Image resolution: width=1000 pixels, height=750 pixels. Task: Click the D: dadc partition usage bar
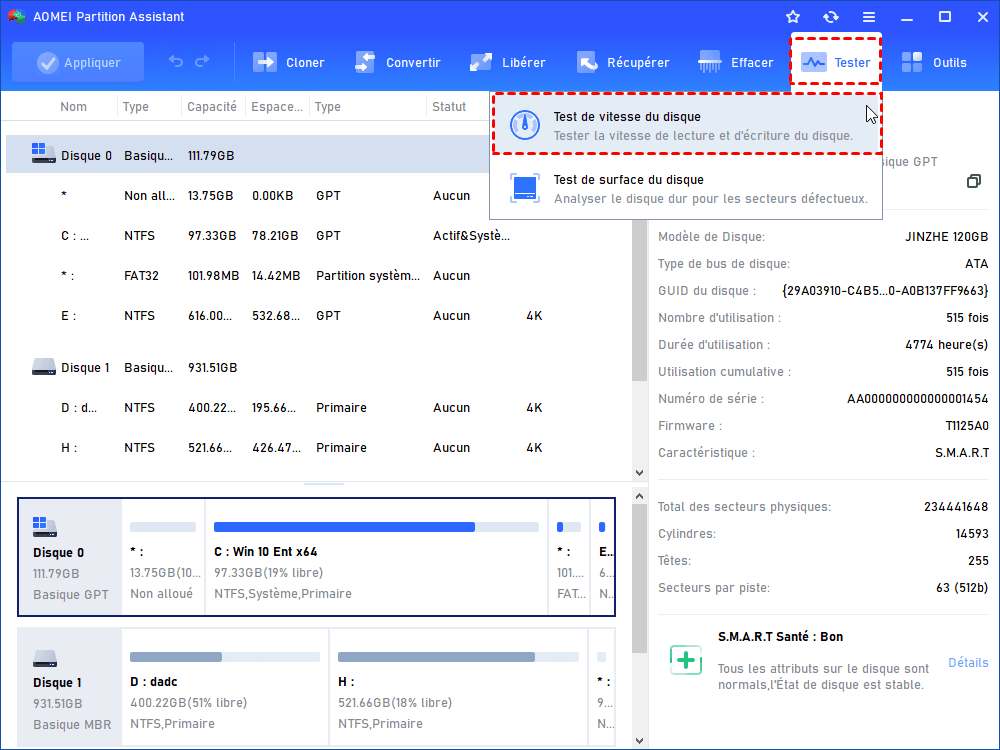click(x=225, y=657)
